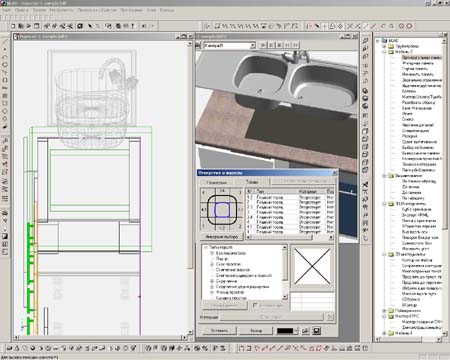
Task: Click the green printer-like icon in left toolbar
Action: tap(5, 213)
